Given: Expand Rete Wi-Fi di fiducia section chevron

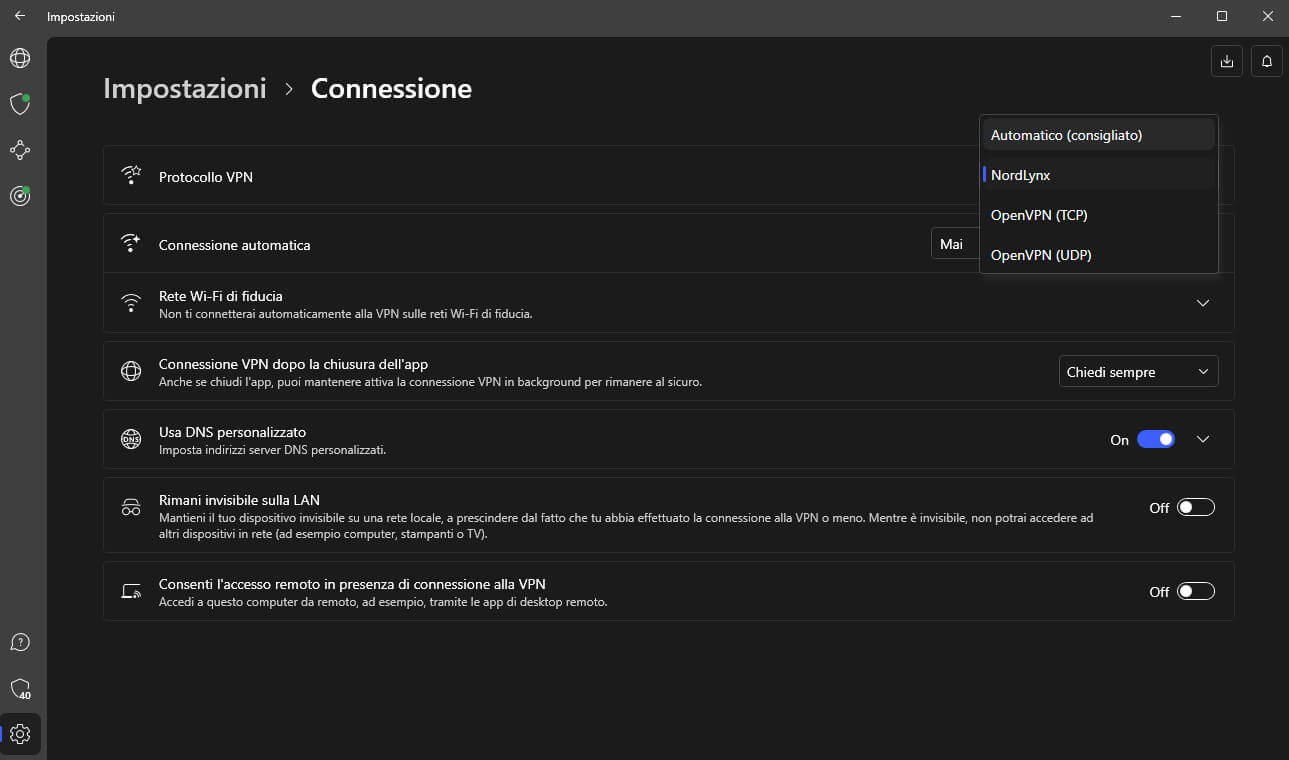Looking at the screenshot, I should click(1203, 303).
